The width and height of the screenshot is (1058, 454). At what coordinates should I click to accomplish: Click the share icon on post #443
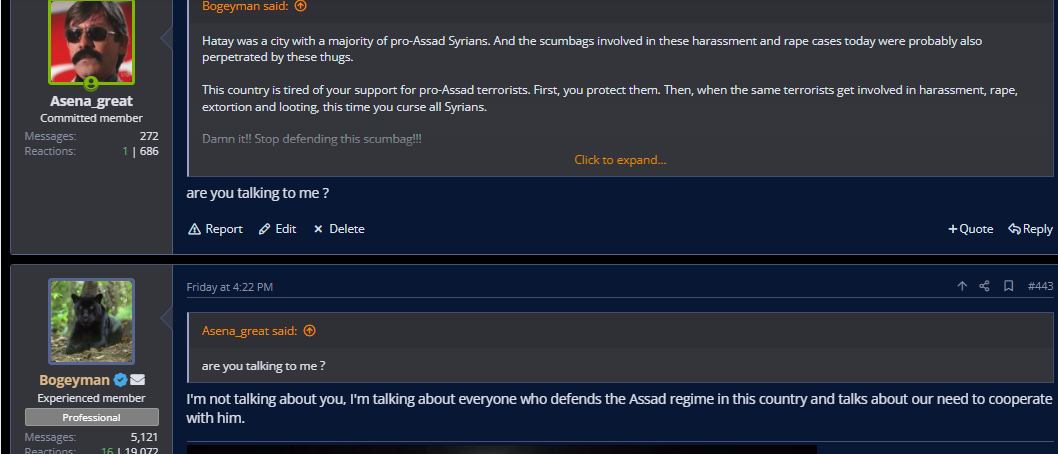pyautogui.click(x=984, y=286)
